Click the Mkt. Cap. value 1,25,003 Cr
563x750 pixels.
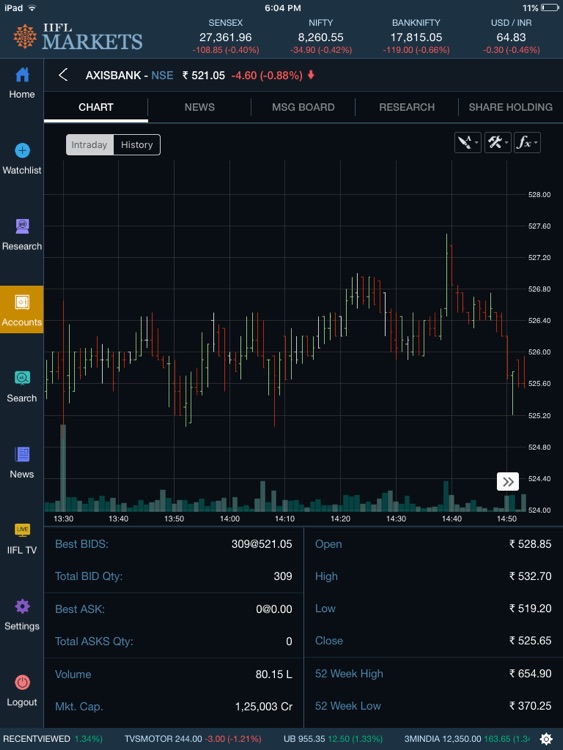pos(264,706)
